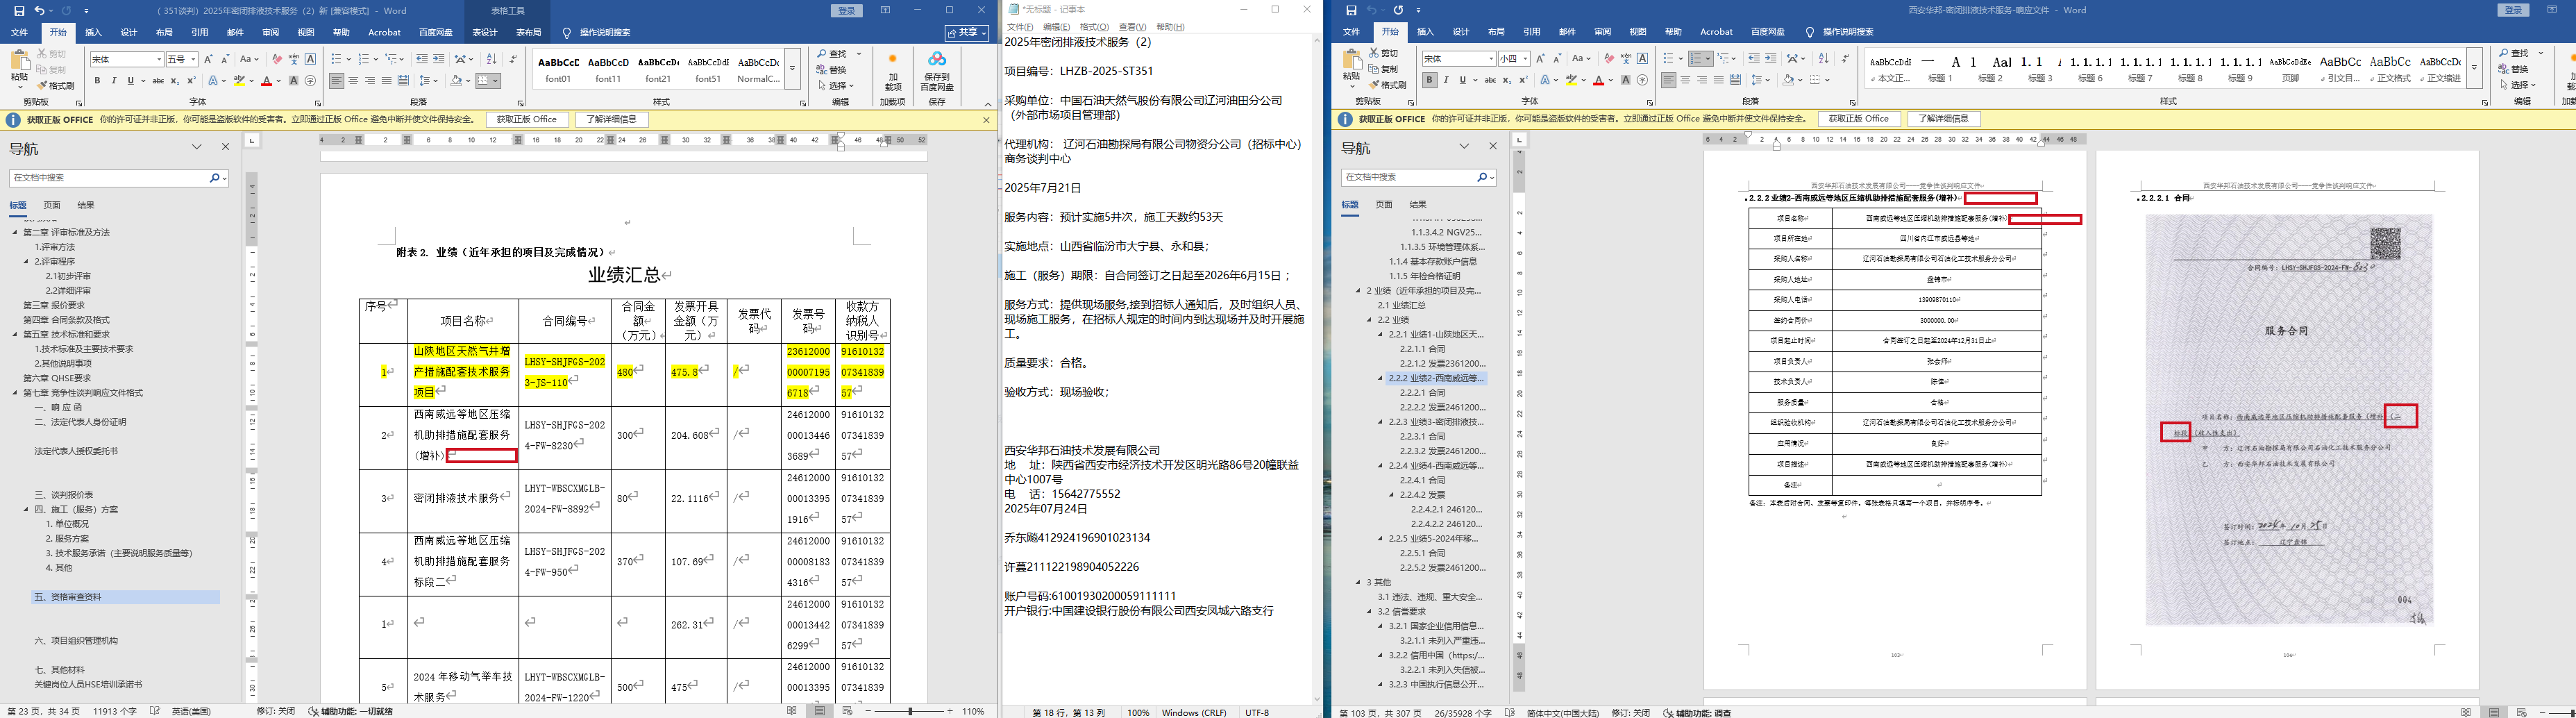Image resolution: width=2576 pixels, height=718 pixels.
Task: Open the font size dropdown (五号) in left Word
Action: pyautogui.click(x=193, y=60)
